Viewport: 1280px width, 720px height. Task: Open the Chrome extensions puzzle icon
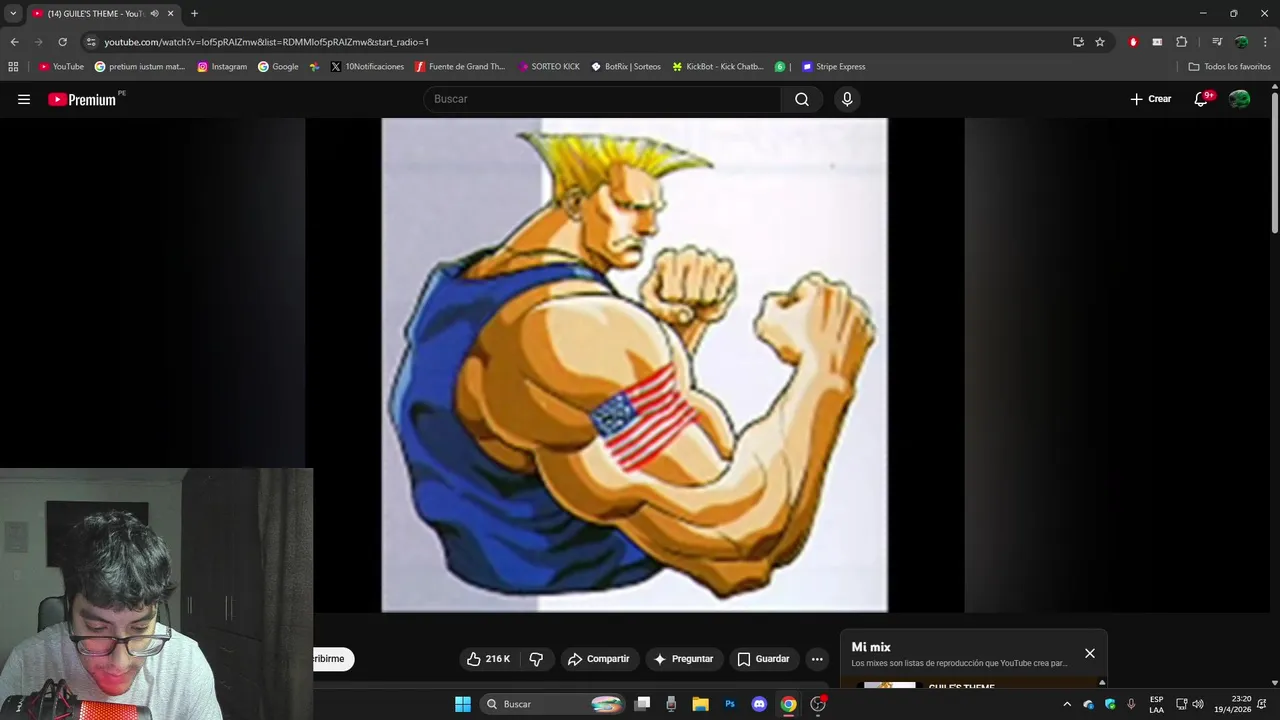point(1182,42)
